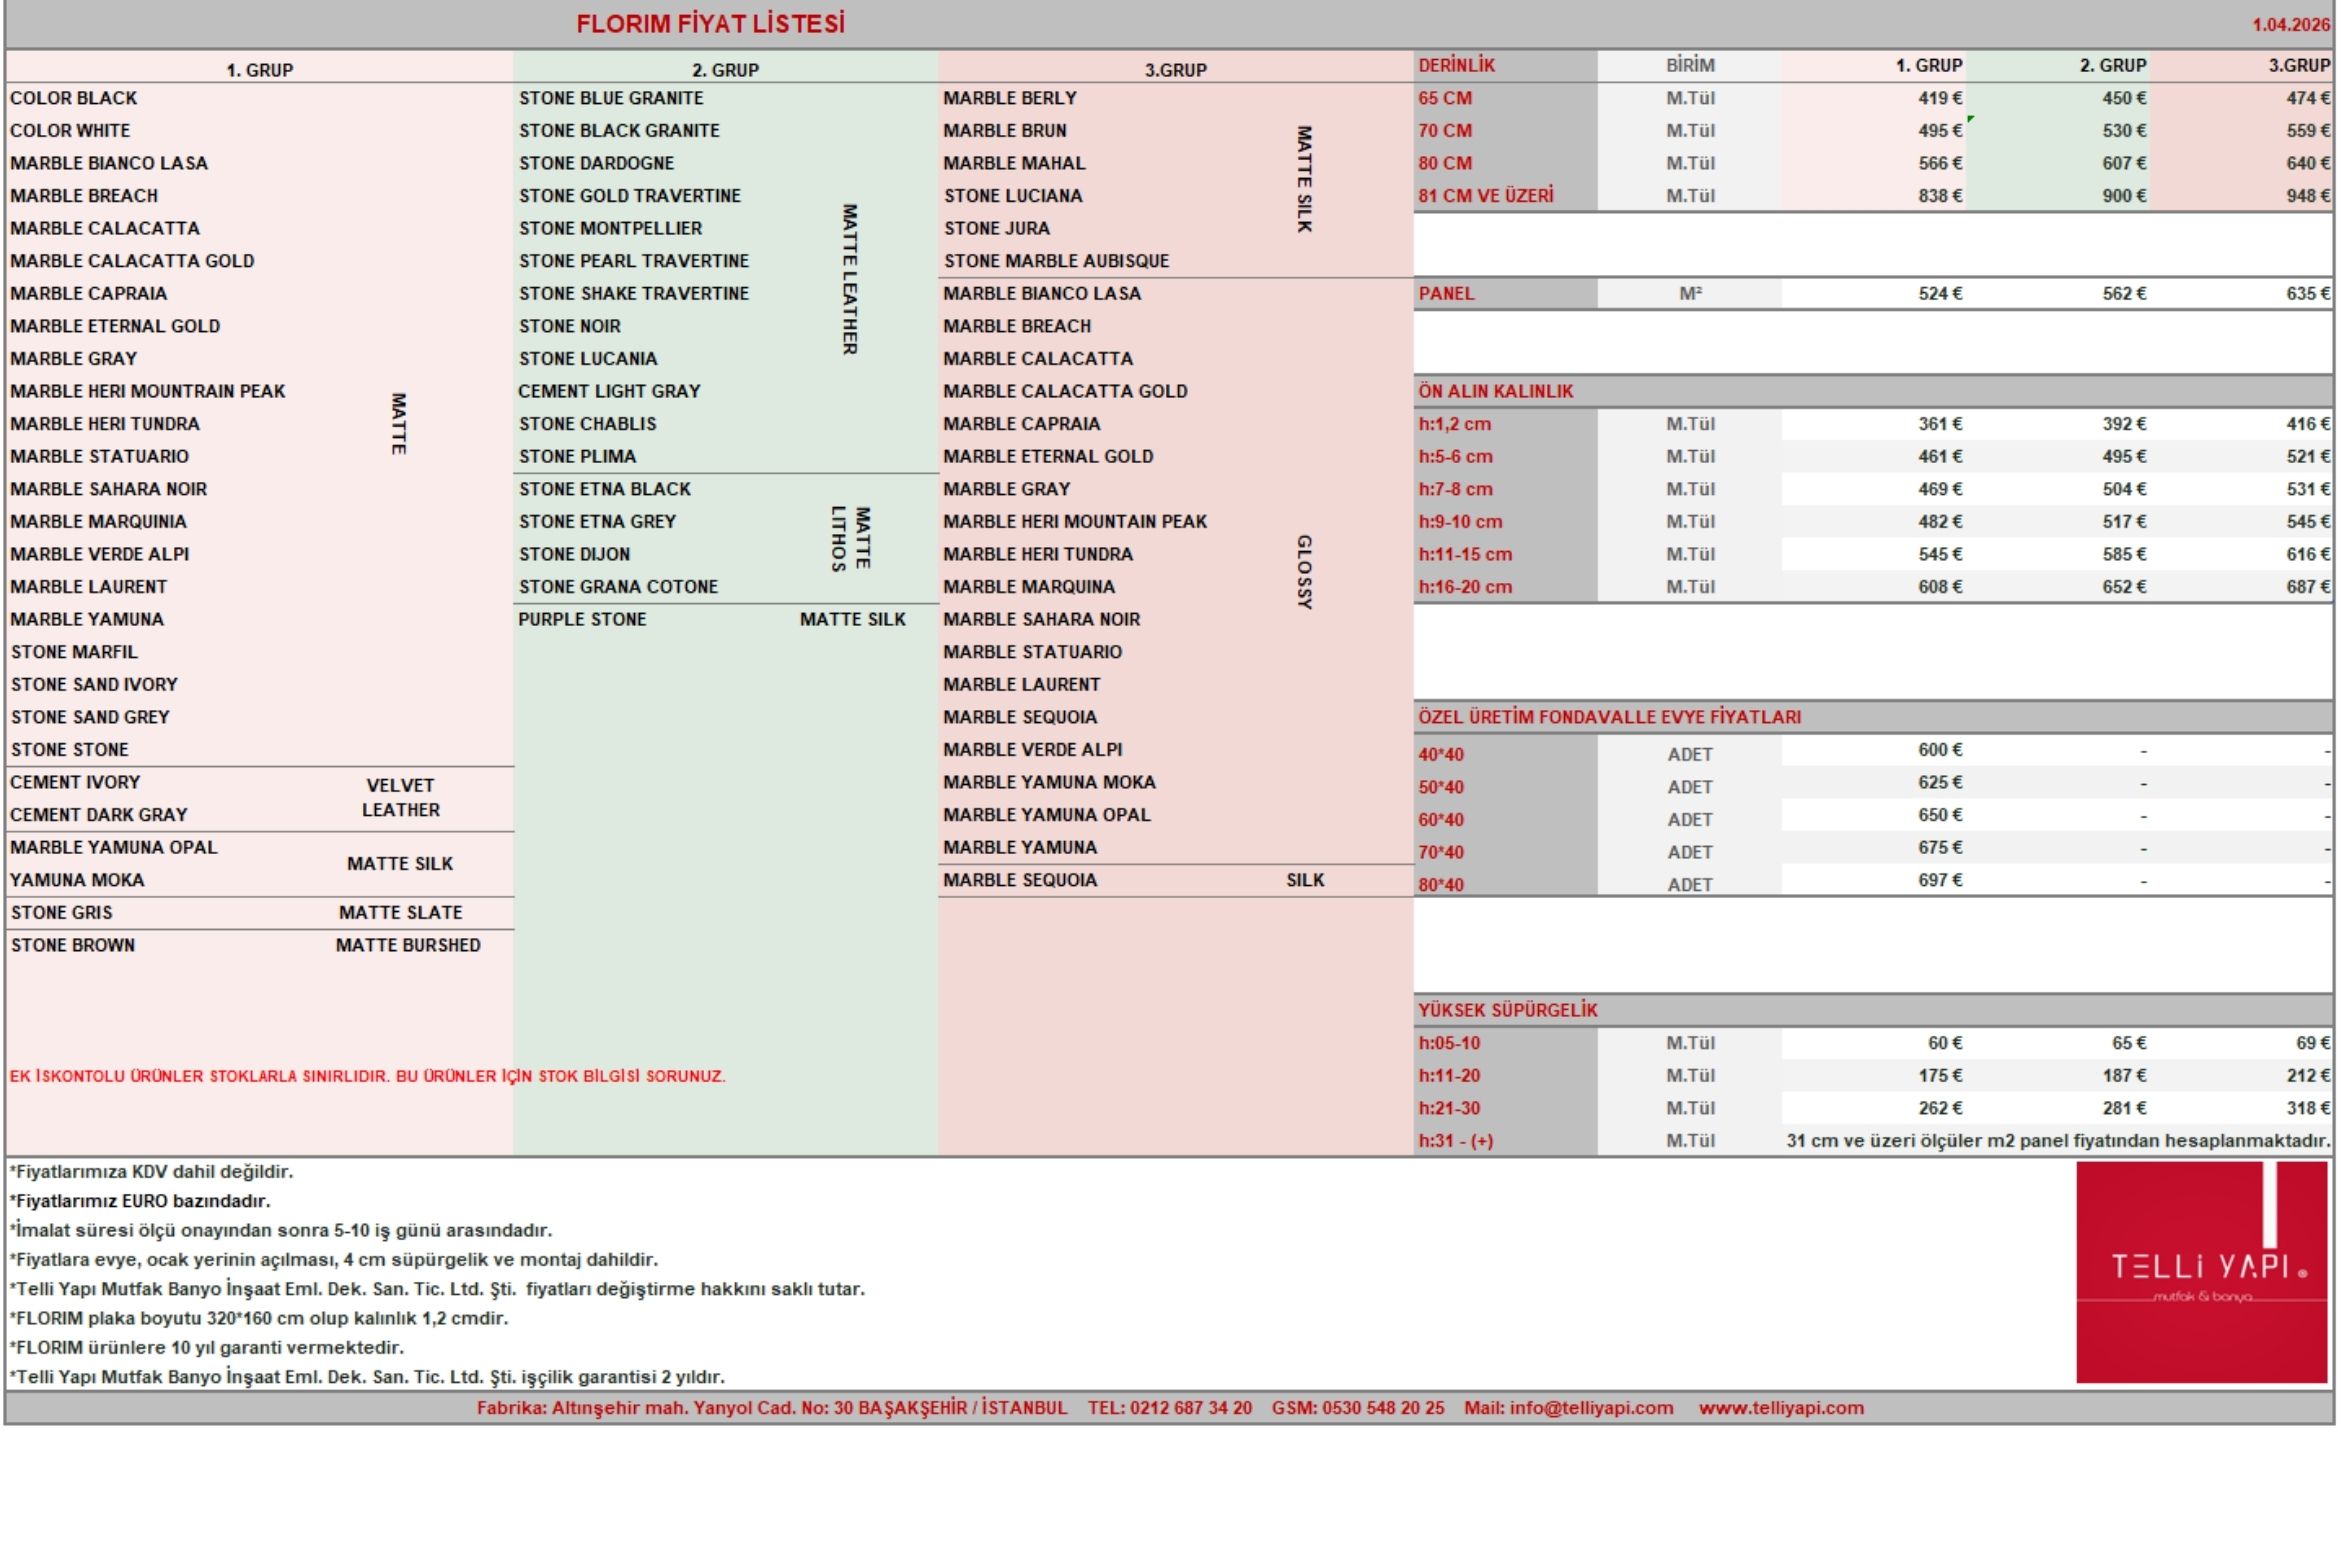Select the "STONE ETNA GREY" entry
Image resolution: width=2339 pixels, height=1550 pixels.
point(598,522)
